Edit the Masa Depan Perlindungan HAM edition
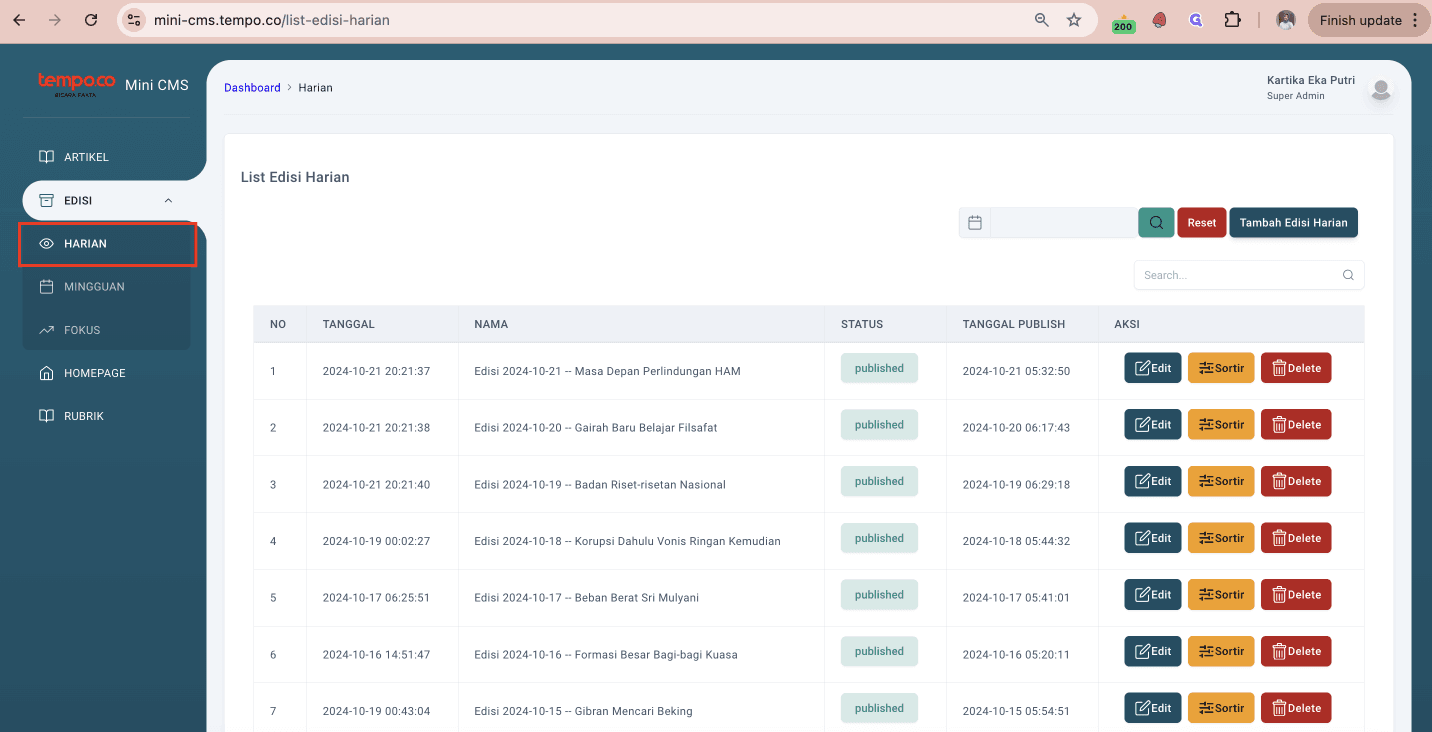Image resolution: width=1432 pixels, height=732 pixels. pyautogui.click(x=1153, y=368)
